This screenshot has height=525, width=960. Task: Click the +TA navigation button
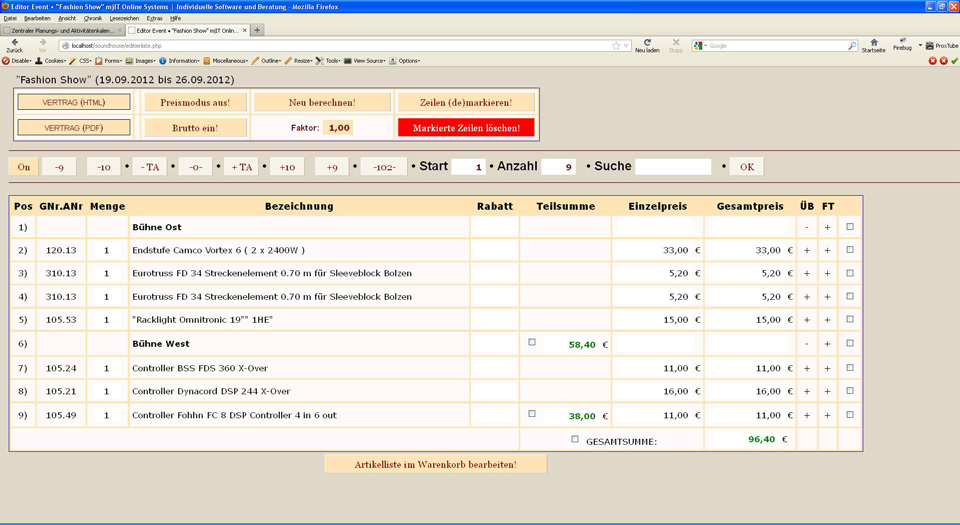click(x=242, y=167)
